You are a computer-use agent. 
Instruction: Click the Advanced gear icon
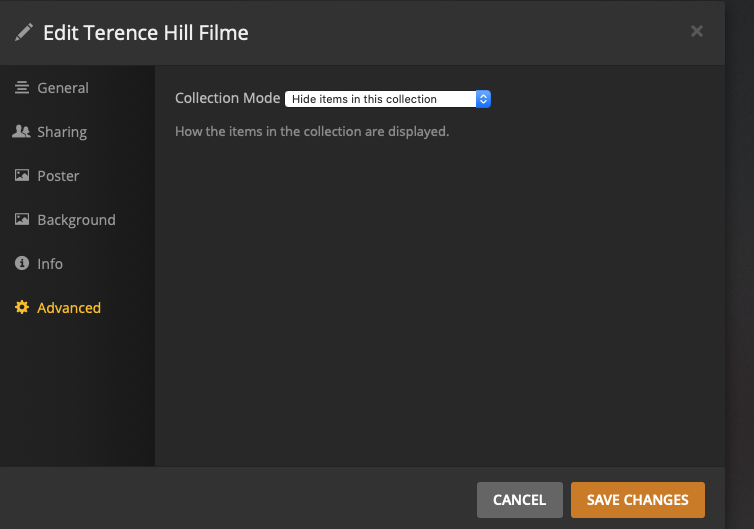pyautogui.click(x=22, y=308)
